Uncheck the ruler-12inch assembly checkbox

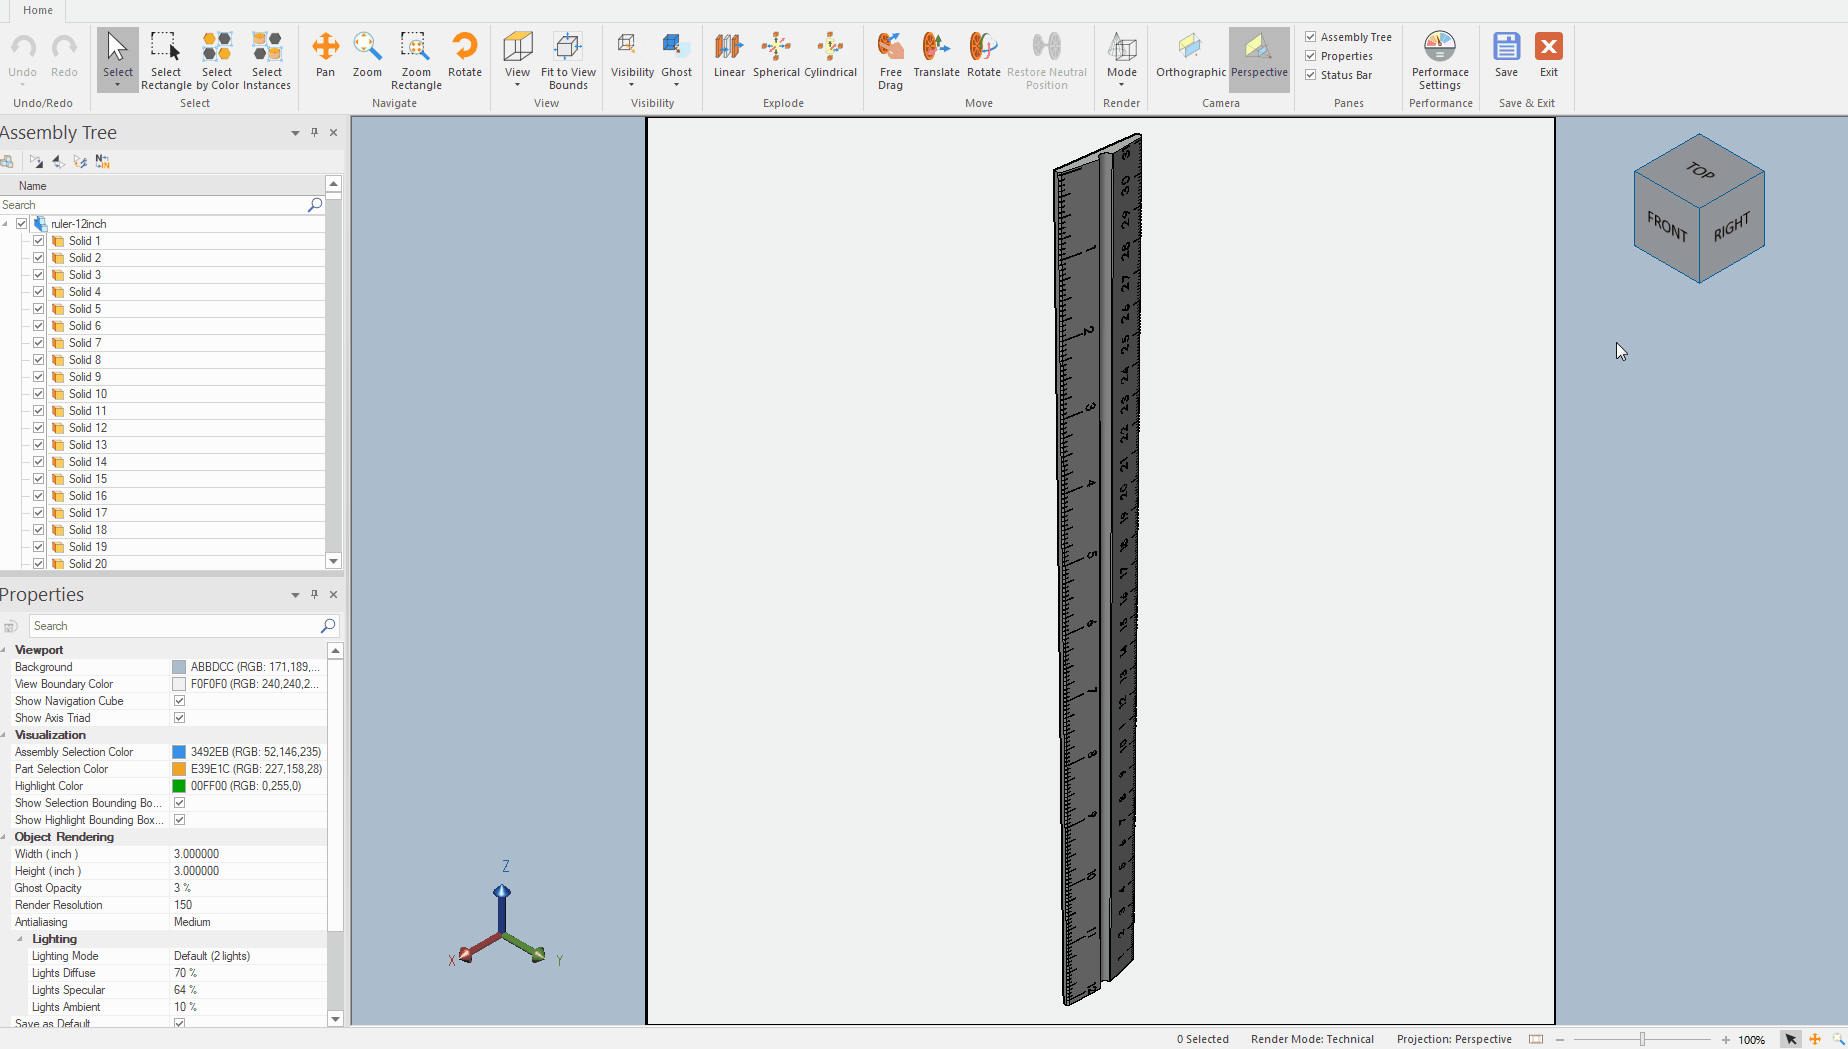pos(22,224)
